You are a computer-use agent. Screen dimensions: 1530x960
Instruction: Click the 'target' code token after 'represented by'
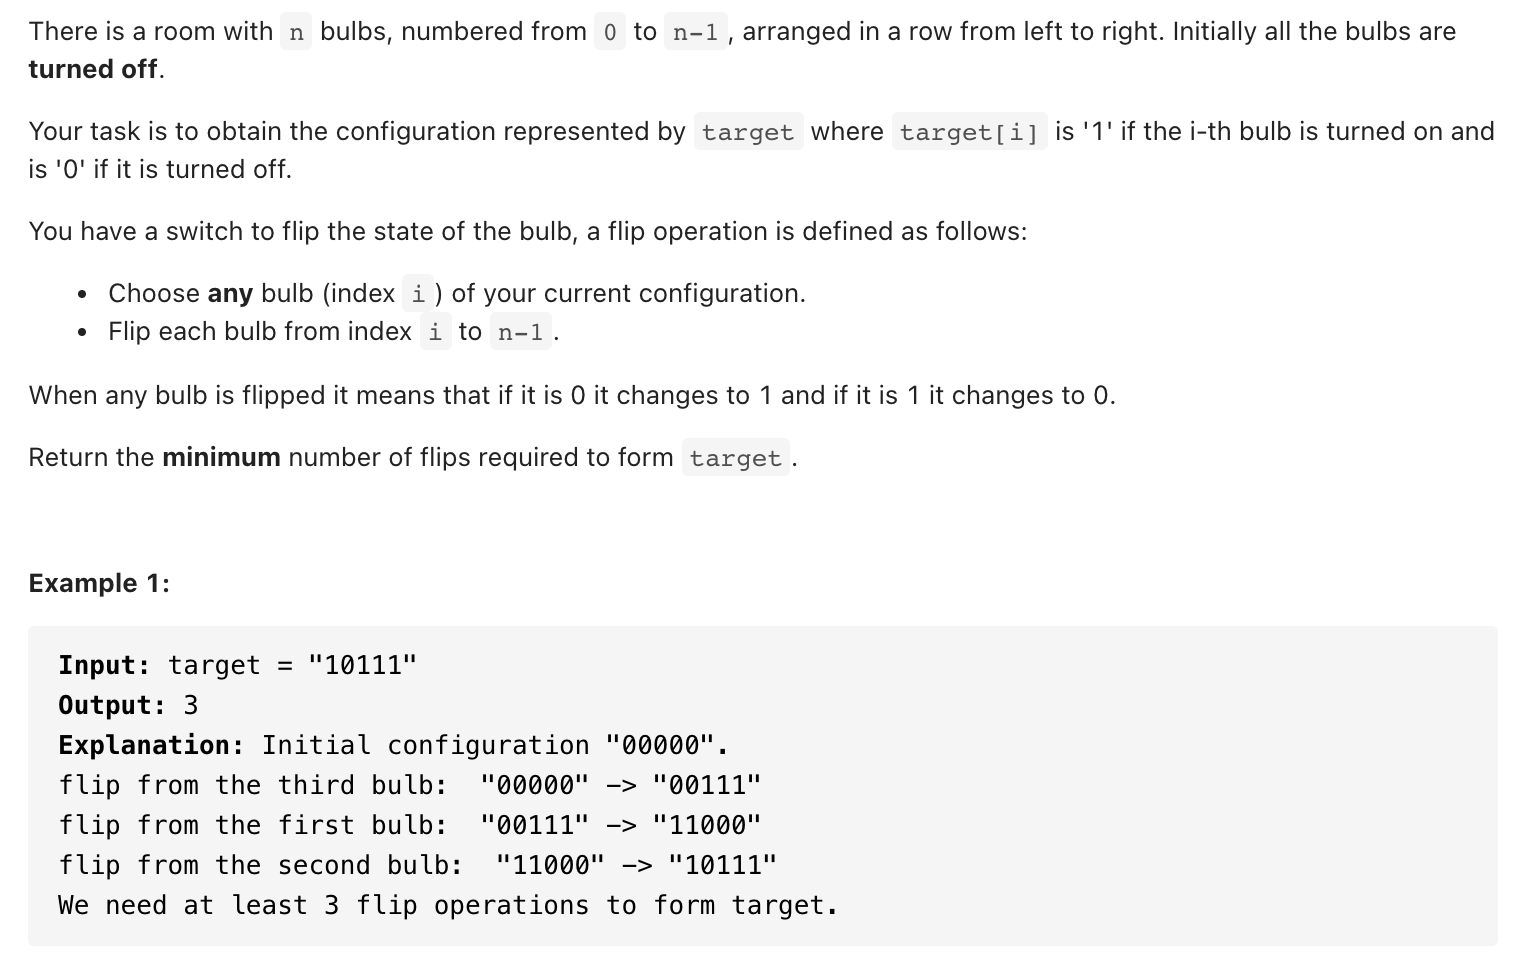[x=748, y=132]
